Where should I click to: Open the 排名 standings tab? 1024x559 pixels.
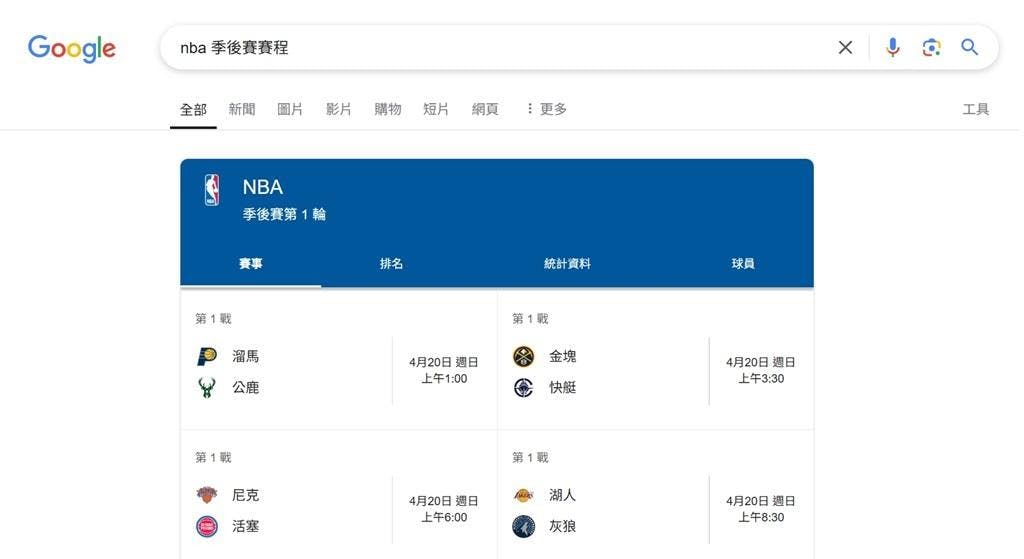[391, 263]
